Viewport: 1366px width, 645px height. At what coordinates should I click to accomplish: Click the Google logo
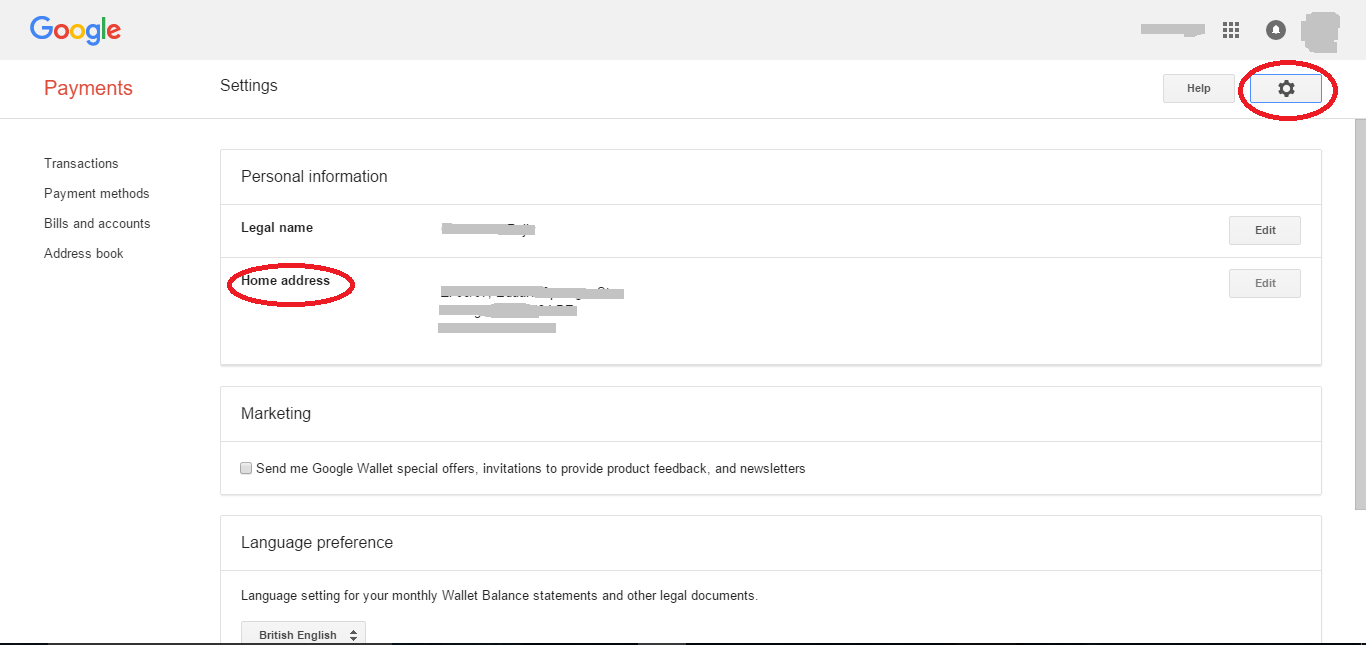75,30
